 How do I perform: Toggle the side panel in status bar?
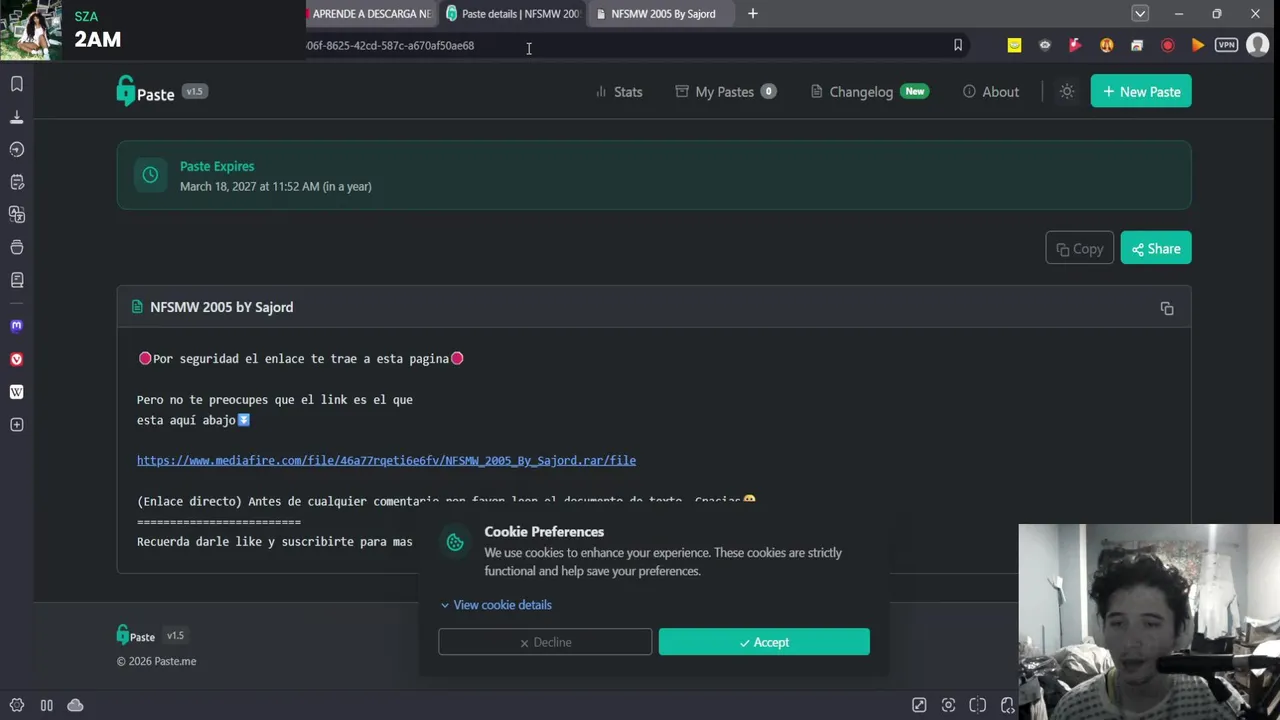(x=46, y=705)
